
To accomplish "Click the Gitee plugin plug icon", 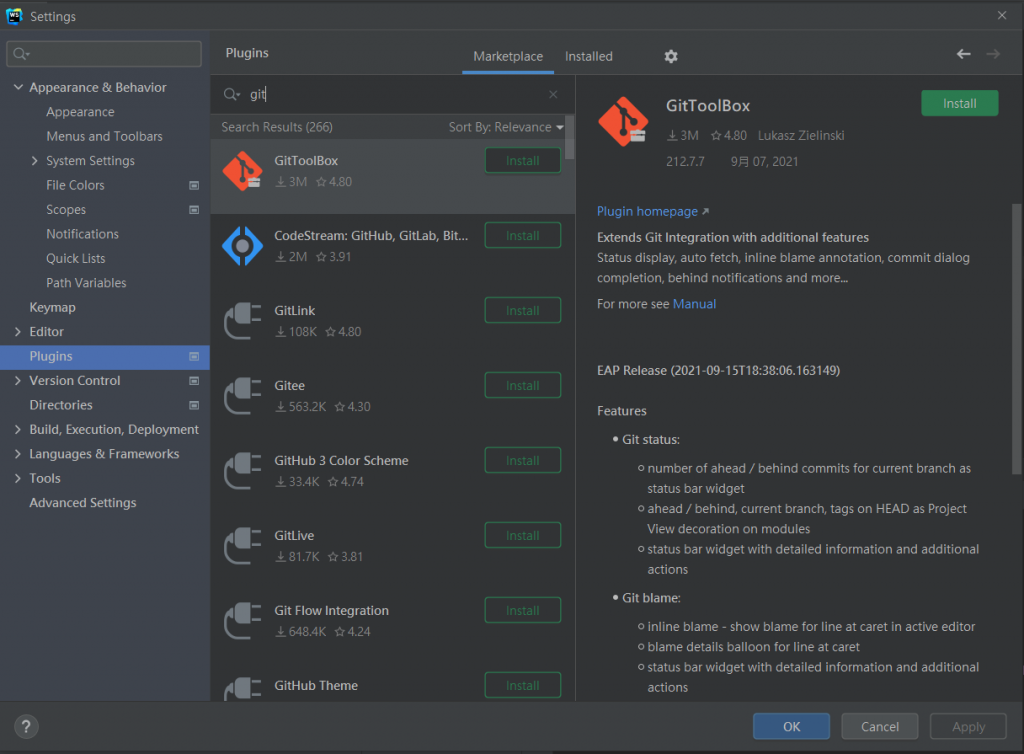I will [x=242, y=396].
